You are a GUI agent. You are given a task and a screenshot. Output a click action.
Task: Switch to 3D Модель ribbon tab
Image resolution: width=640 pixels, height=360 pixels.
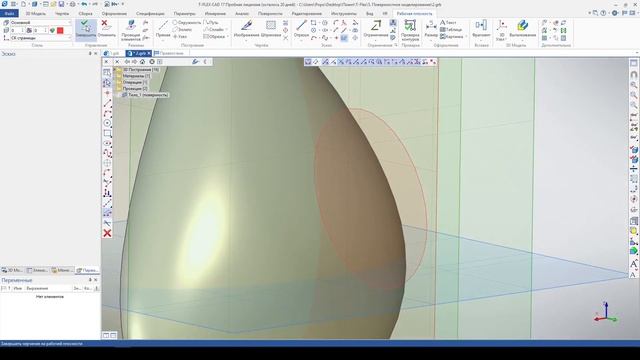point(36,13)
